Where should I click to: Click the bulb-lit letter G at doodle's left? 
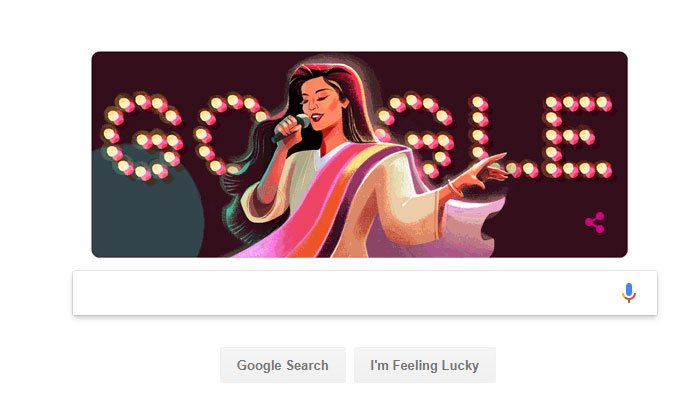tap(142, 136)
